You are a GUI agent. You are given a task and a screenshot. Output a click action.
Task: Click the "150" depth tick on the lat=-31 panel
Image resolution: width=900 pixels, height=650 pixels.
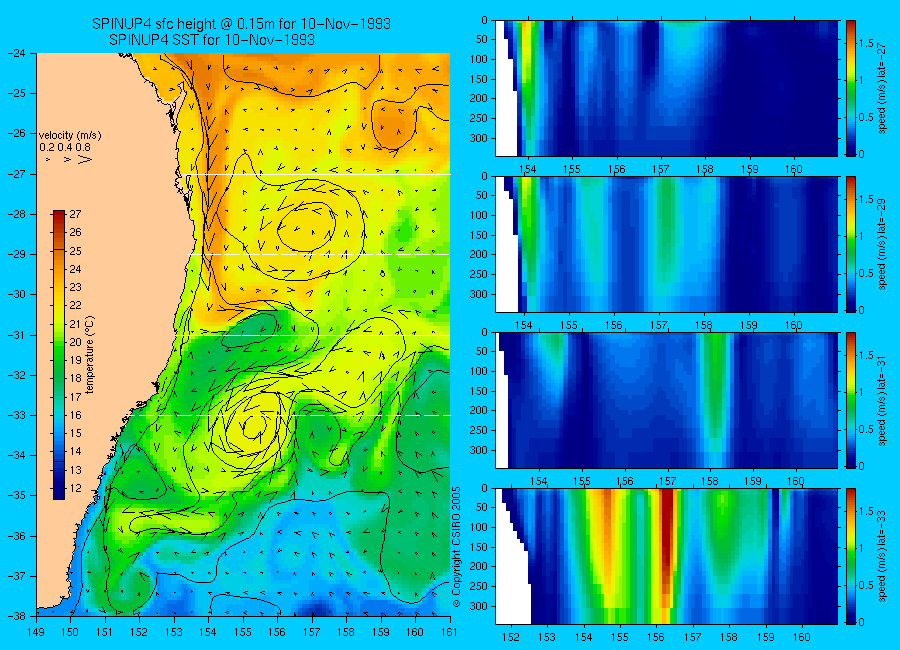(x=479, y=391)
